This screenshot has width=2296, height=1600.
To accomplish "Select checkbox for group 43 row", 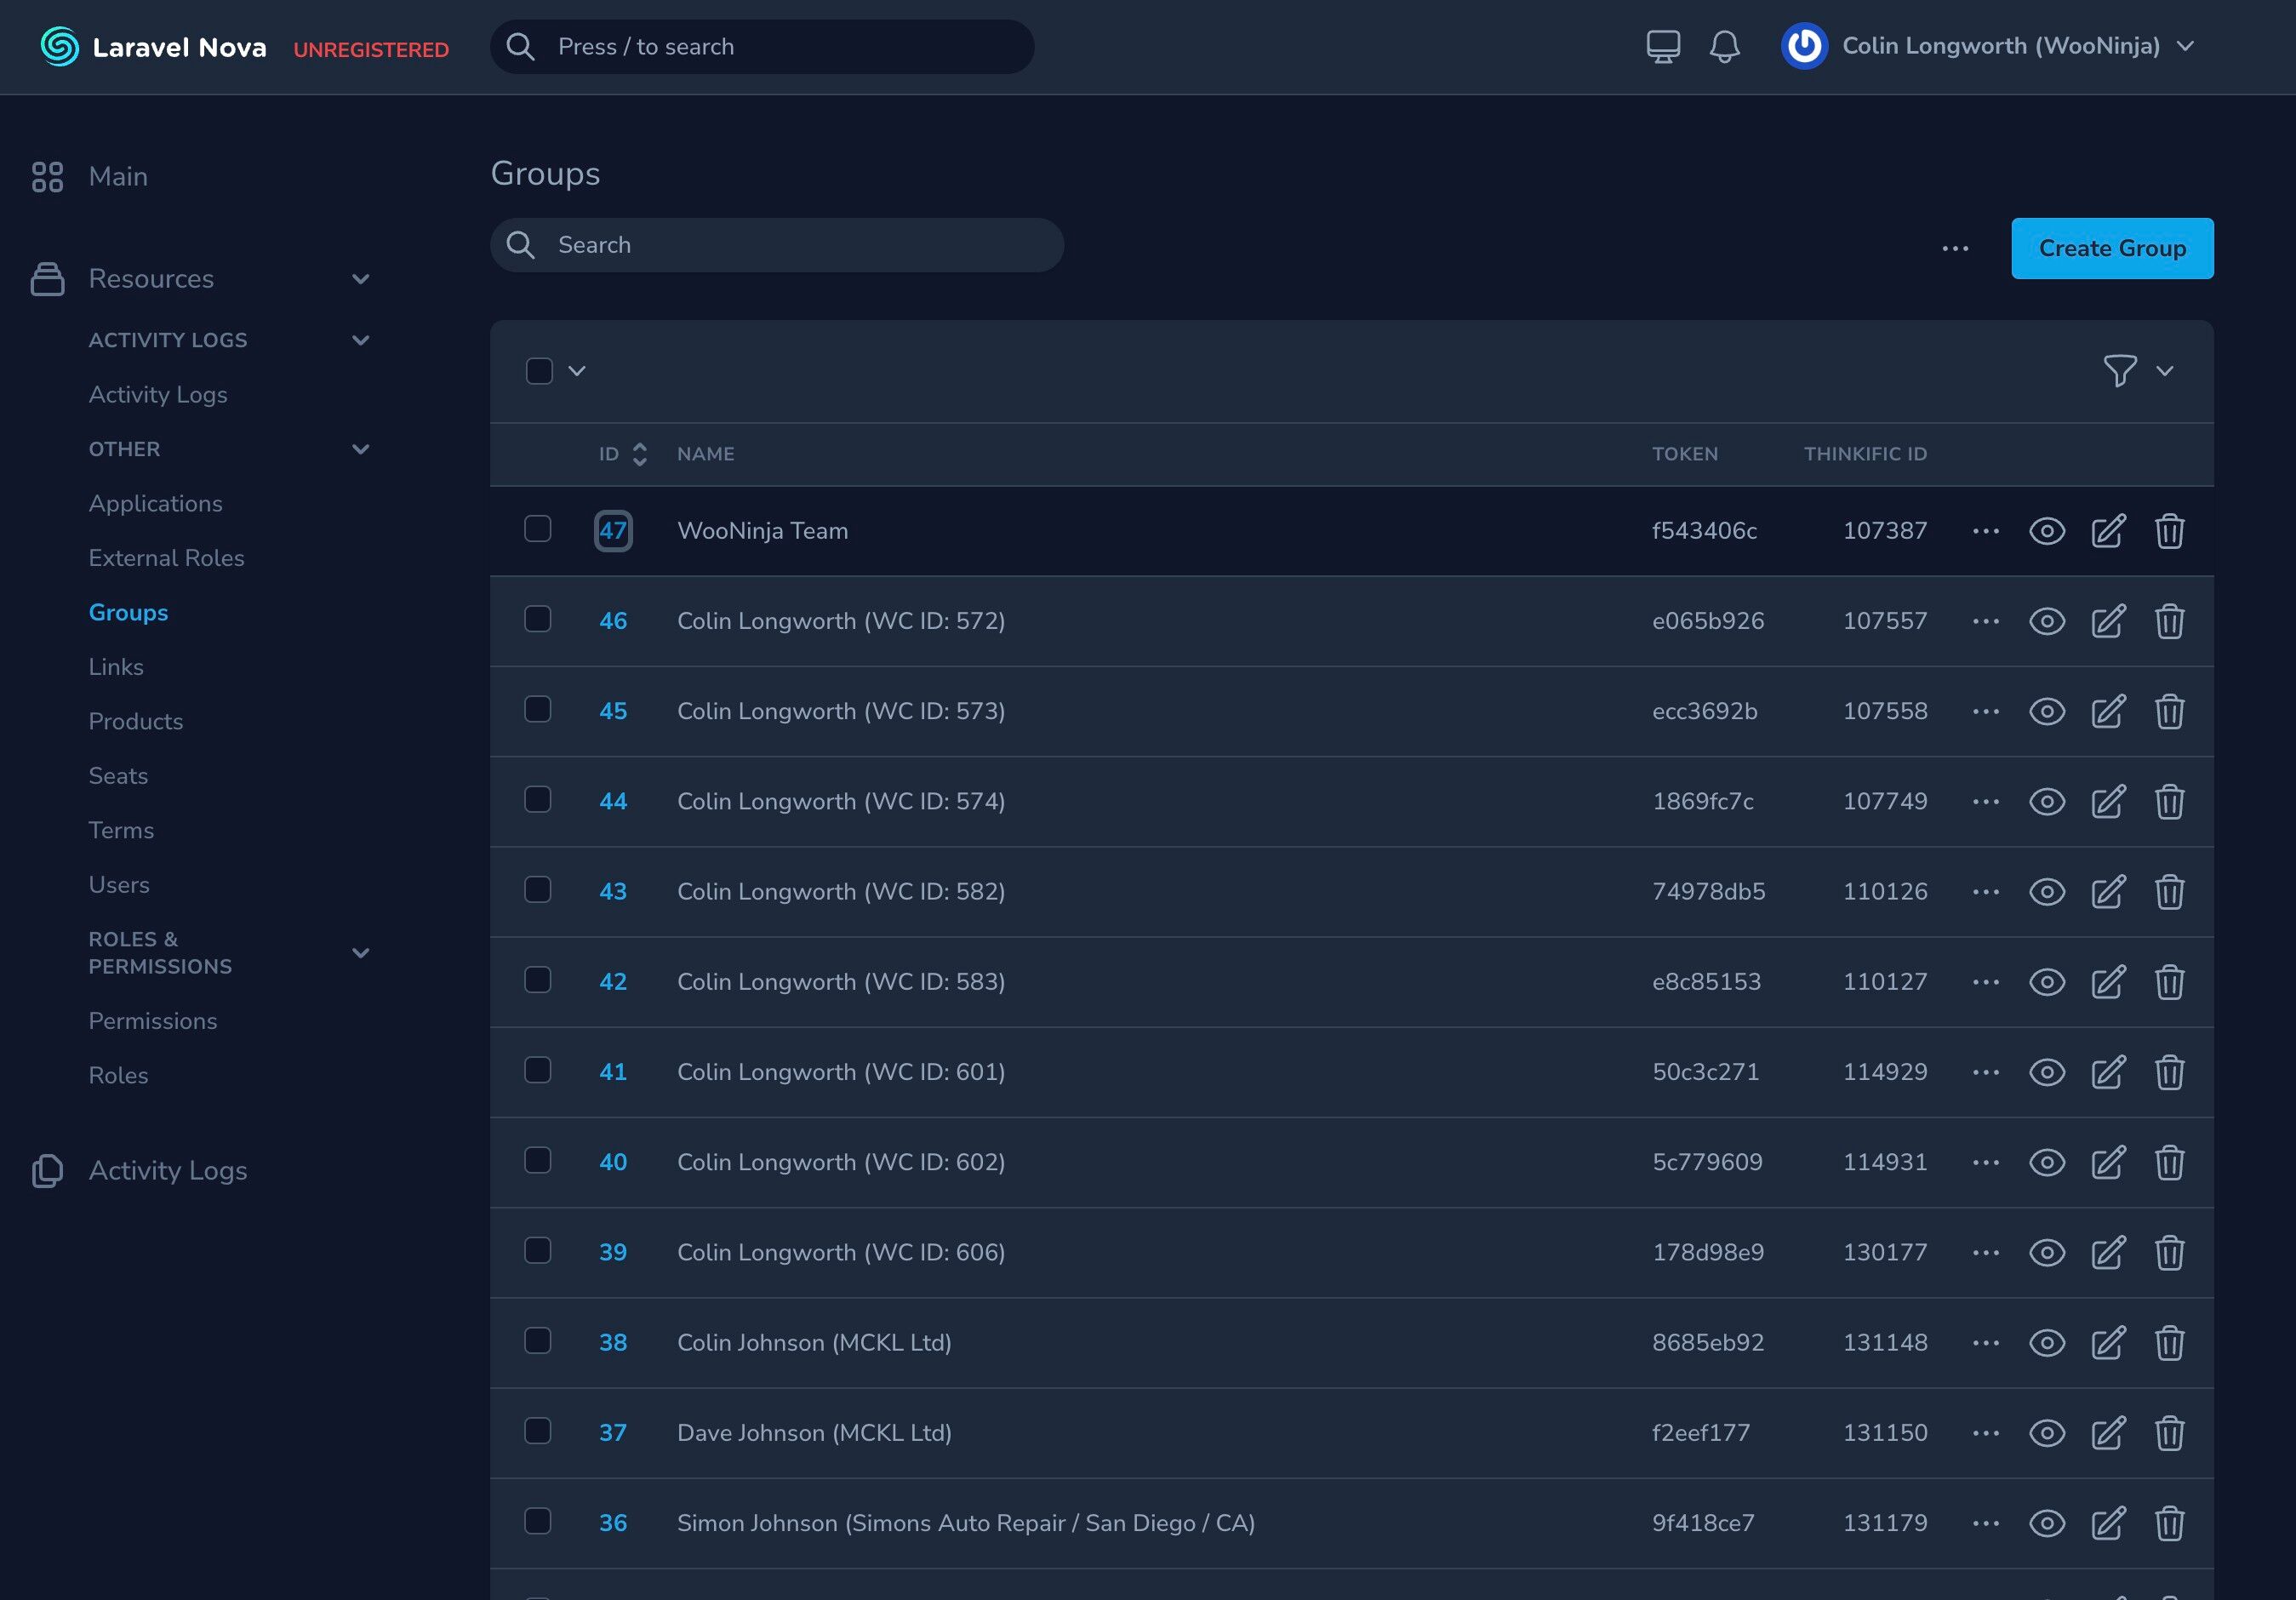I will point(538,890).
